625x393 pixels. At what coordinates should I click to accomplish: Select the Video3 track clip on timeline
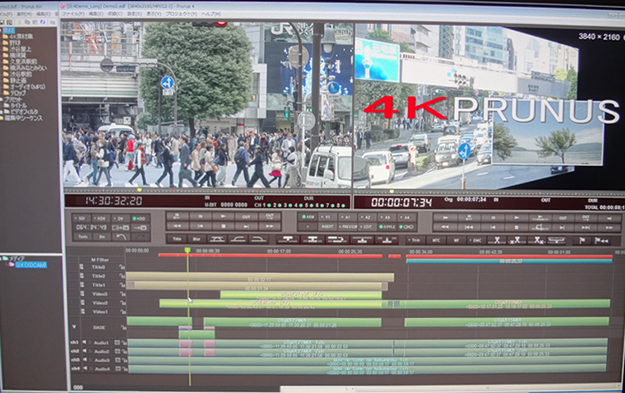click(x=301, y=295)
